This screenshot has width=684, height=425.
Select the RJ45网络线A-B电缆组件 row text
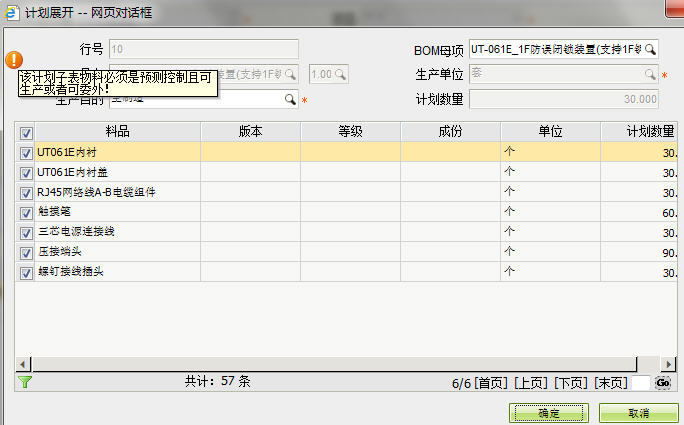96,192
